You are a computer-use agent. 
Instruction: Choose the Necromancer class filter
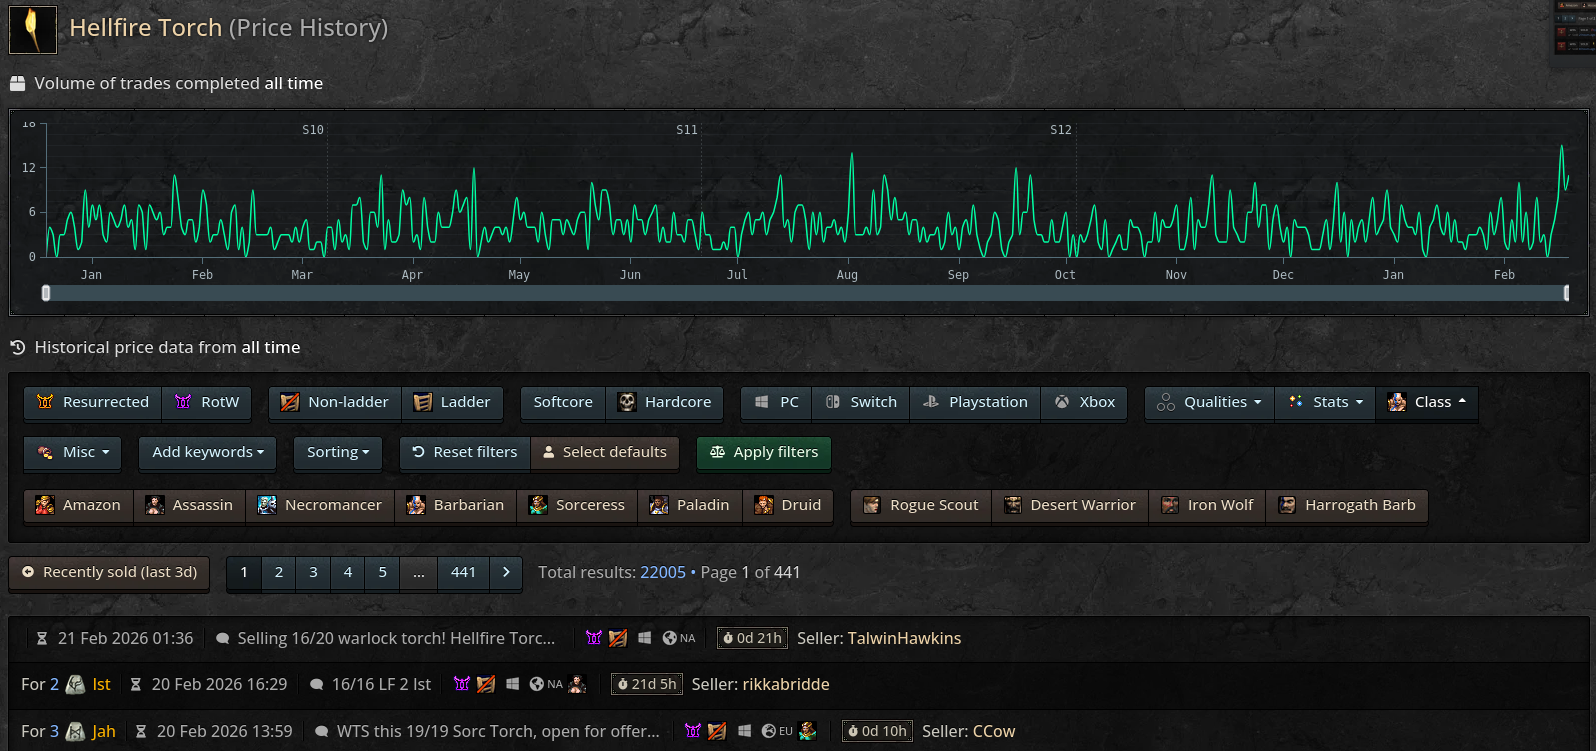[x=320, y=506]
